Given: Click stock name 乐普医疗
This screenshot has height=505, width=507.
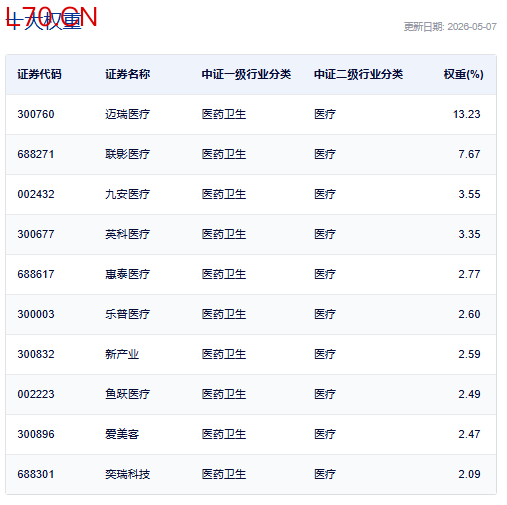Looking at the screenshot, I should (128, 314).
